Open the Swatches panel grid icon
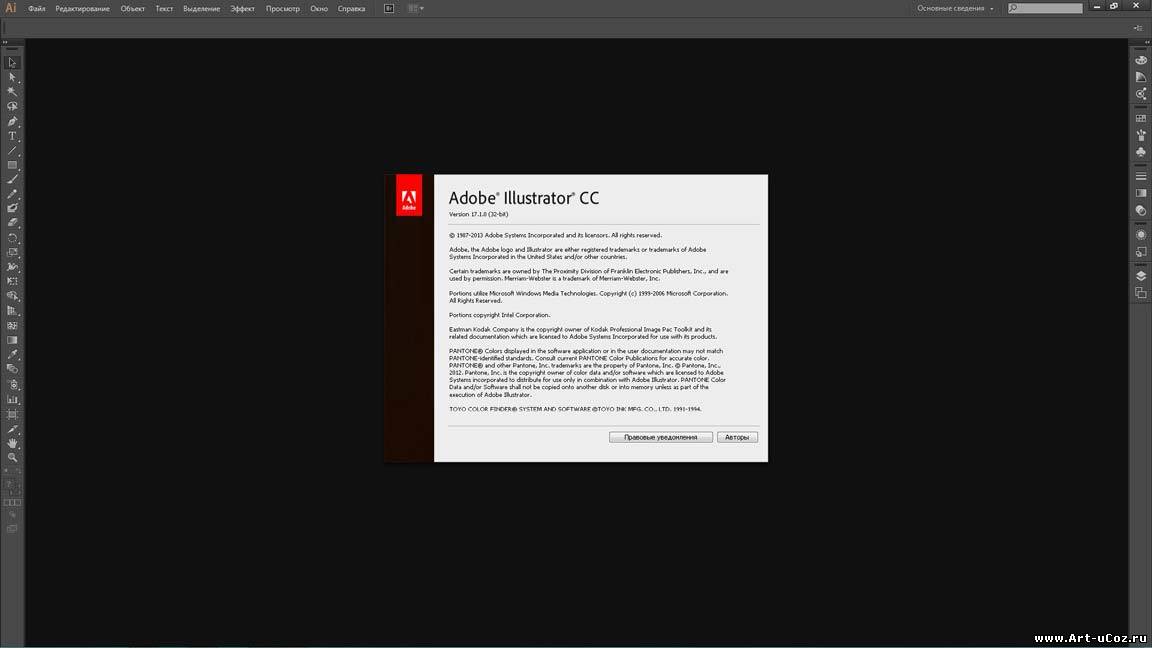The image size is (1152, 648). tap(1140, 118)
